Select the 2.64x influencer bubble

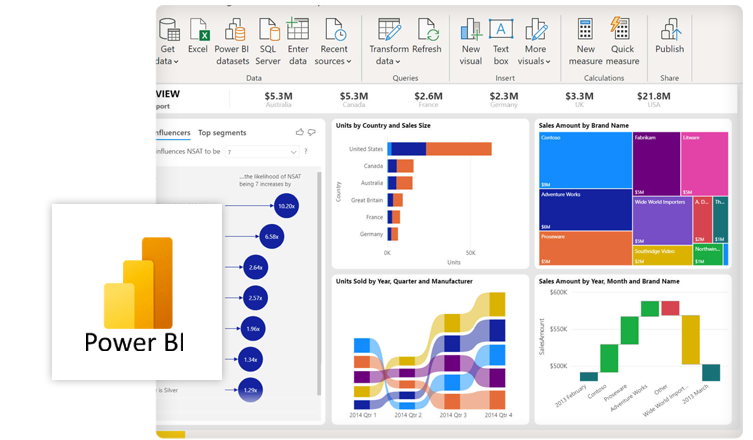(x=255, y=267)
